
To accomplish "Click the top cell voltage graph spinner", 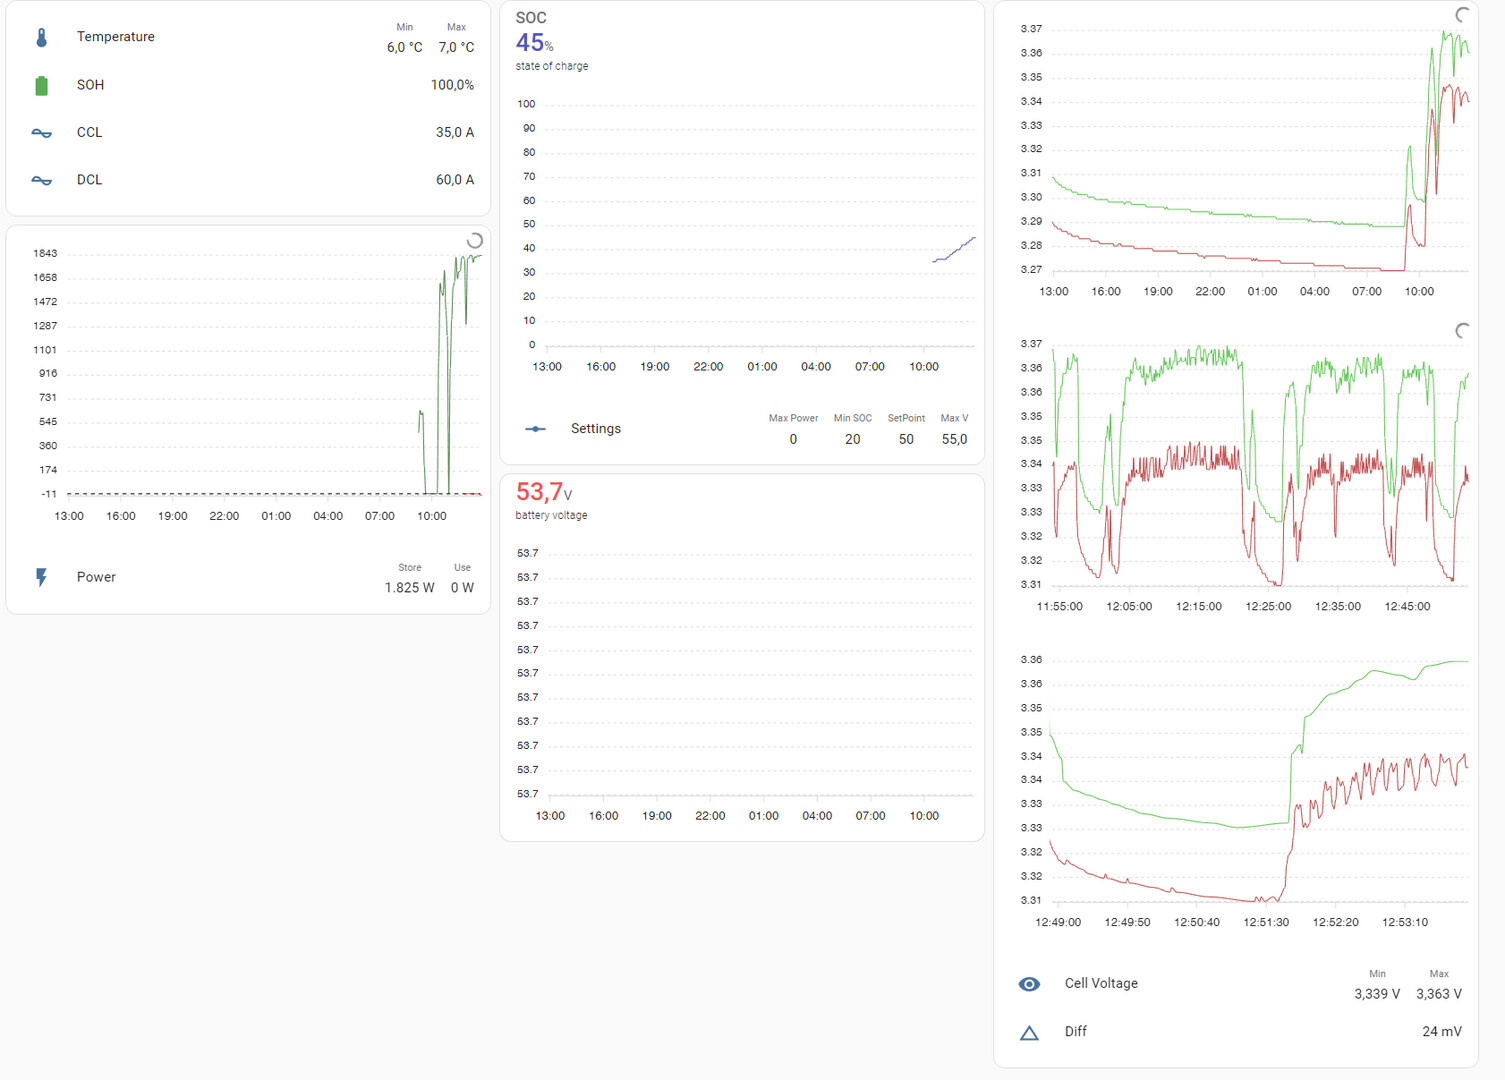I will [x=1462, y=14].
